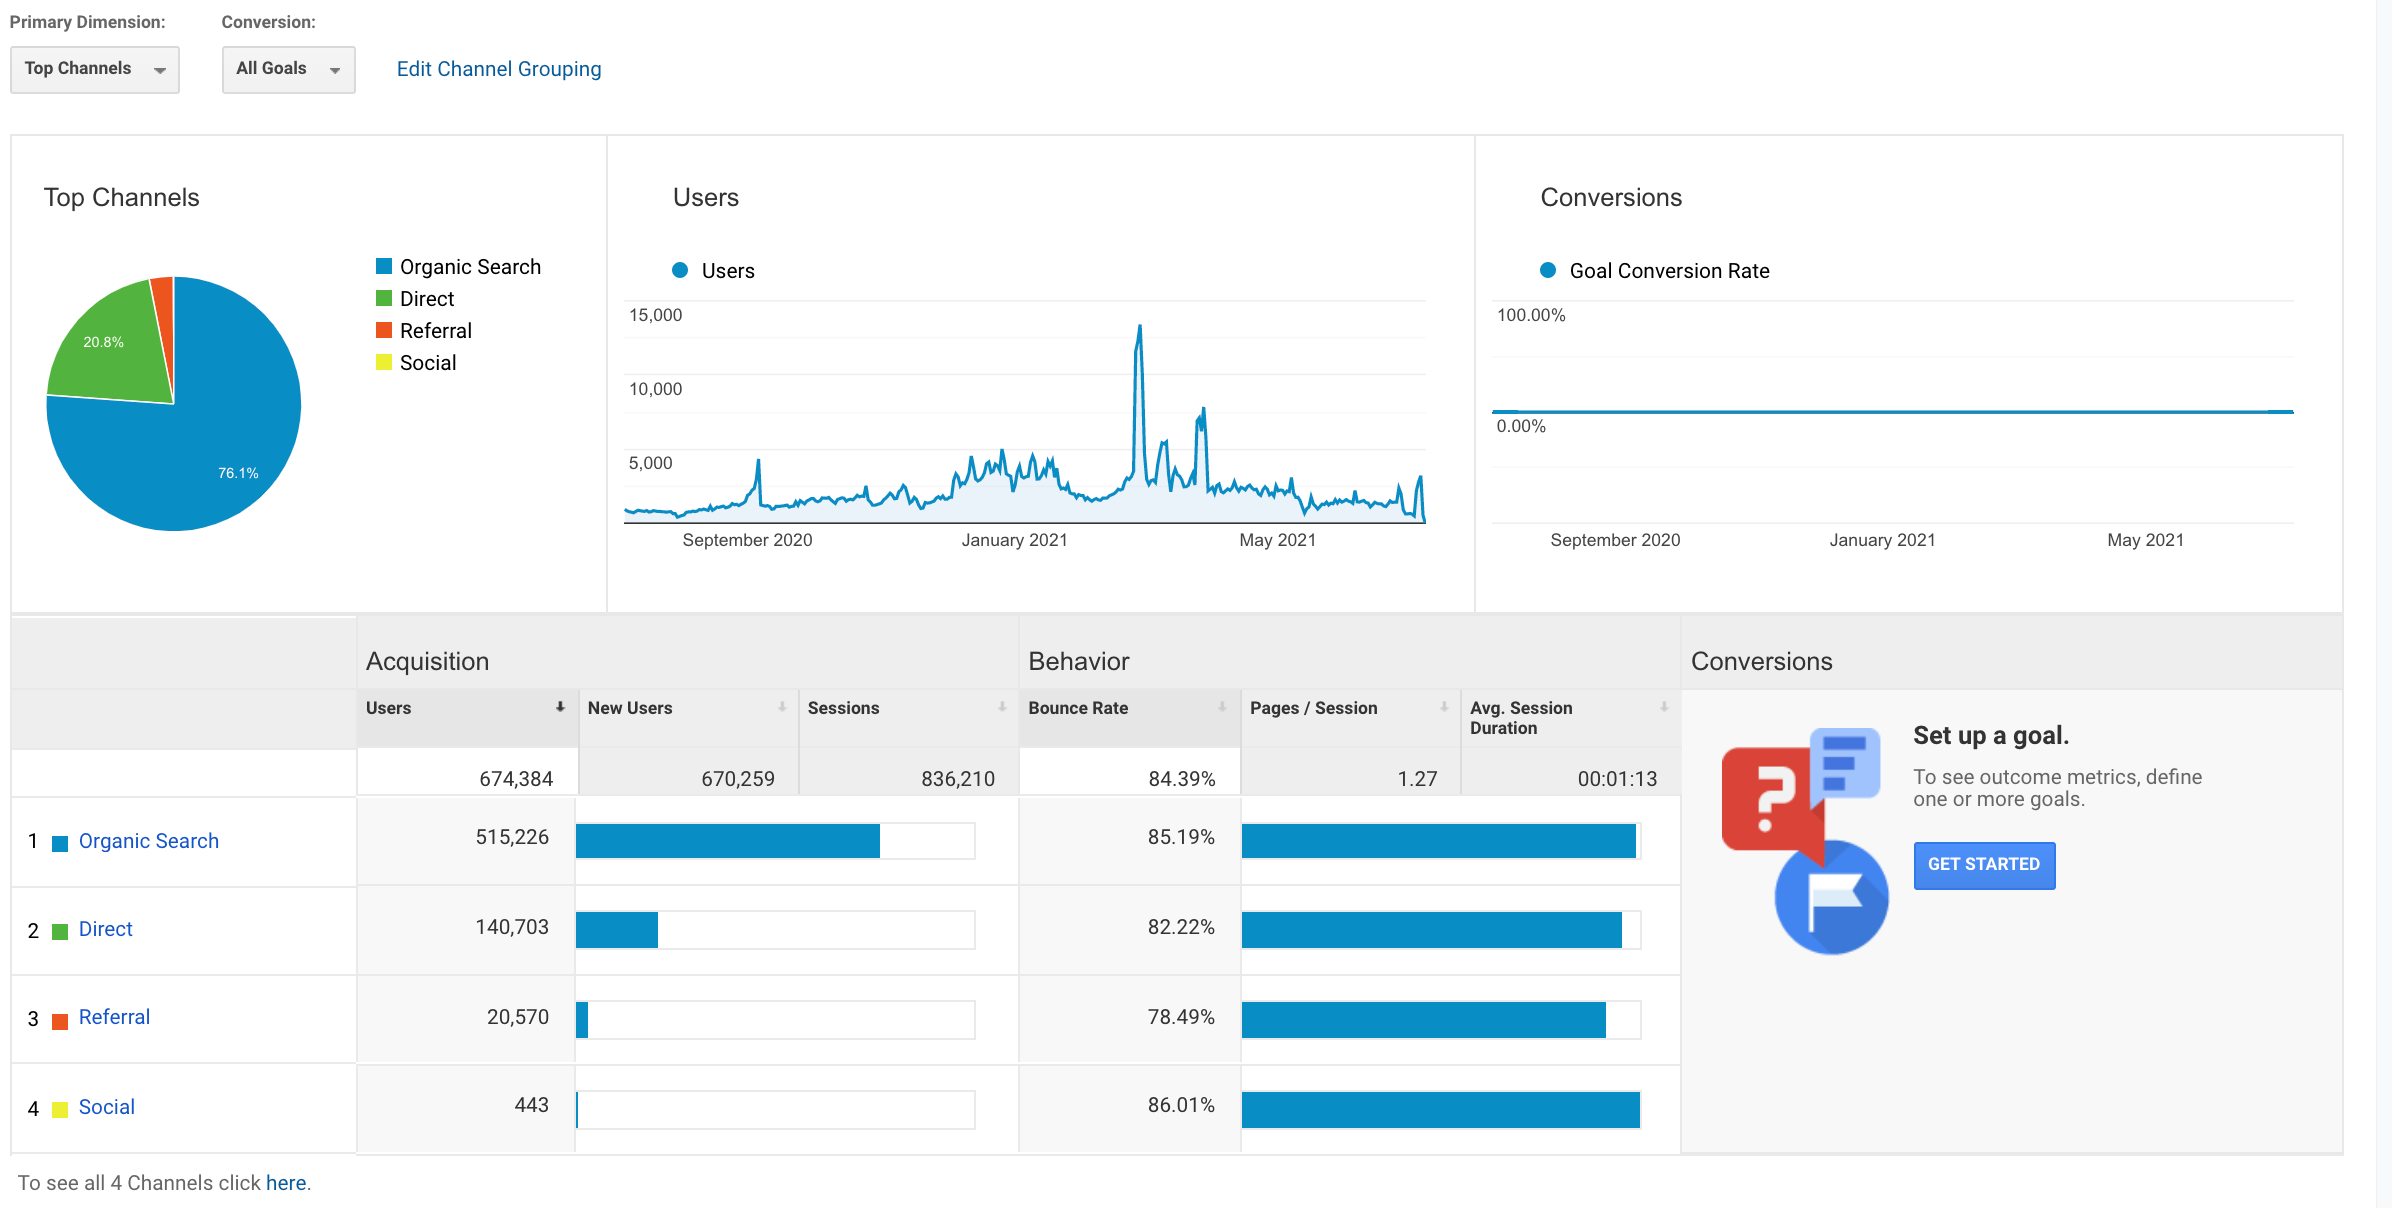Click the 84.39% total bounce rate
The width and height of the screenshot is (2392, 1208).
tap(1182, 779)
